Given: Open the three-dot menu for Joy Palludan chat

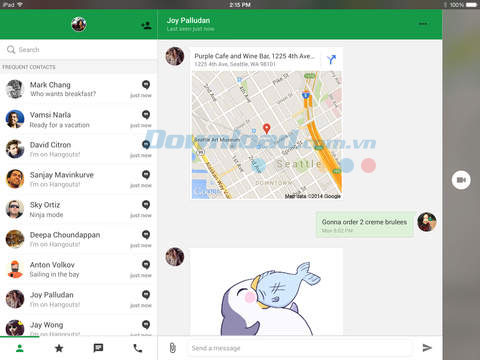Looking at the screenshot, I should point(423,24).
